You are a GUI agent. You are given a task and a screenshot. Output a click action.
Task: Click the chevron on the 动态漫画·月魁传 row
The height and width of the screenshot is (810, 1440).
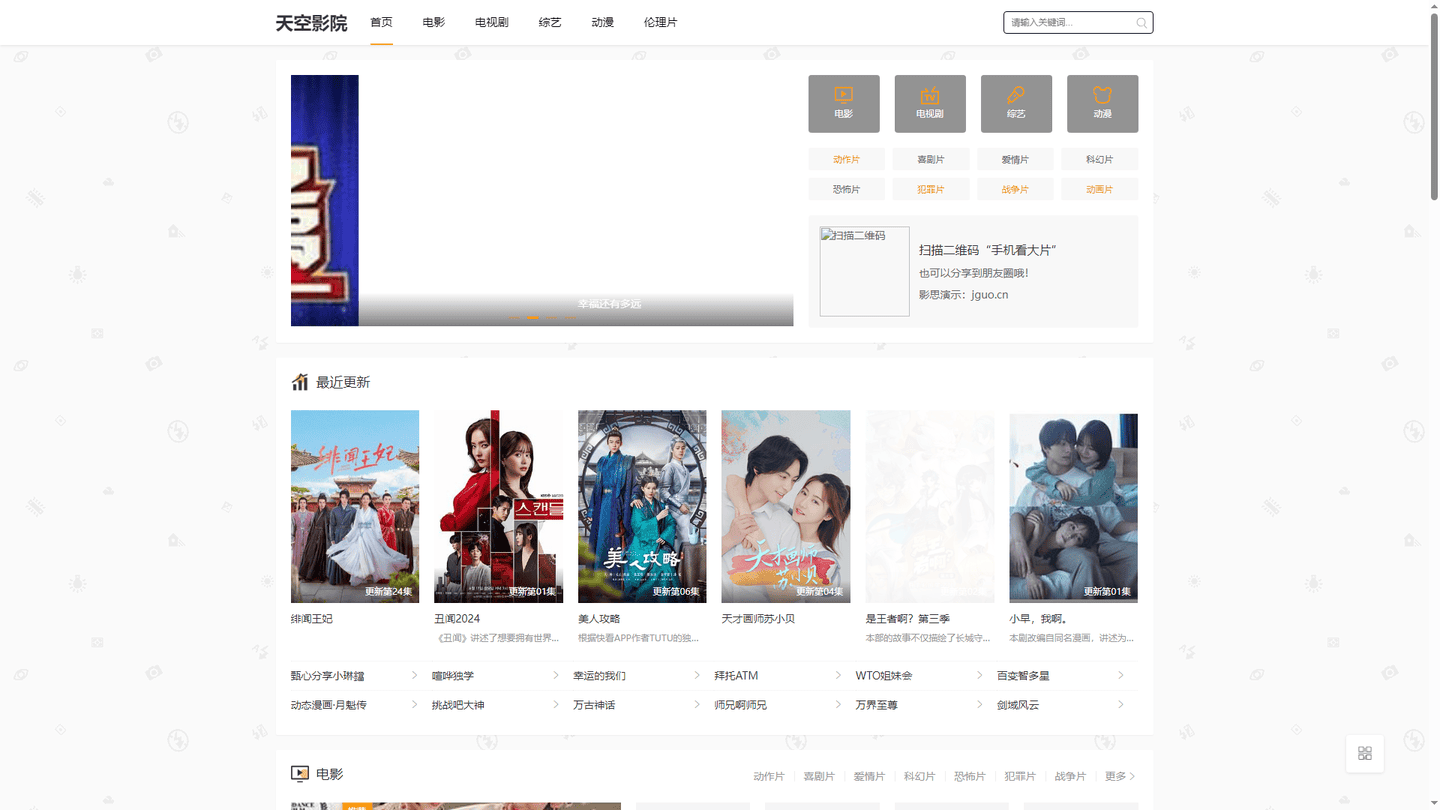(x=414, y=705)
